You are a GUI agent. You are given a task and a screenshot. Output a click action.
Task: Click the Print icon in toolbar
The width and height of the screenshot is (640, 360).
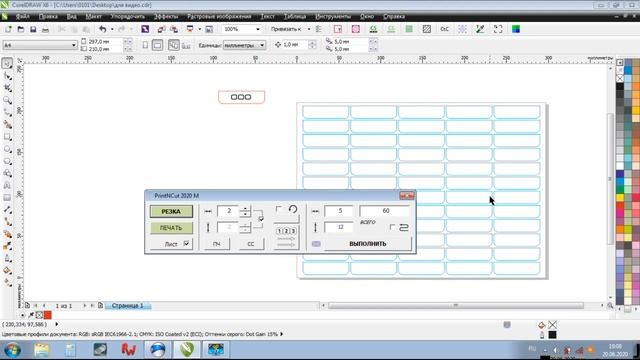point(45,29)
